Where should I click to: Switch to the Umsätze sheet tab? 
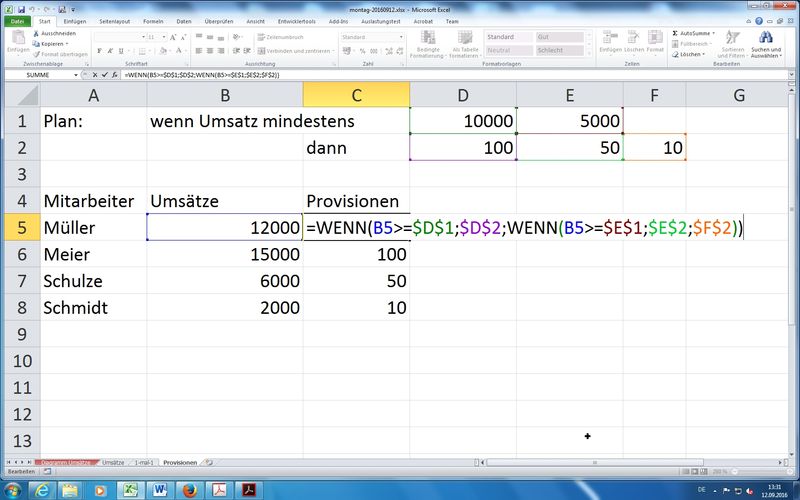113,463
